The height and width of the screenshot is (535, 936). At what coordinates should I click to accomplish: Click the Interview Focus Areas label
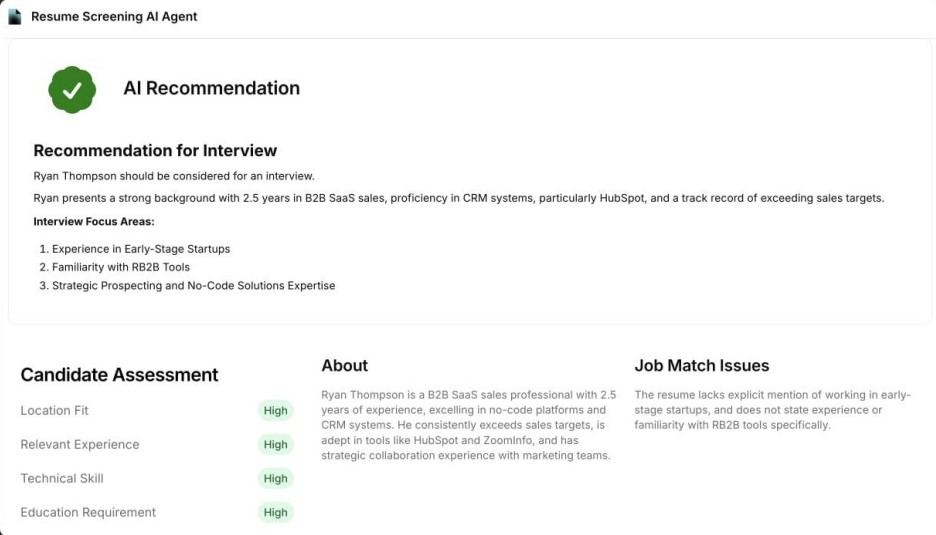[x=94, y=222]
